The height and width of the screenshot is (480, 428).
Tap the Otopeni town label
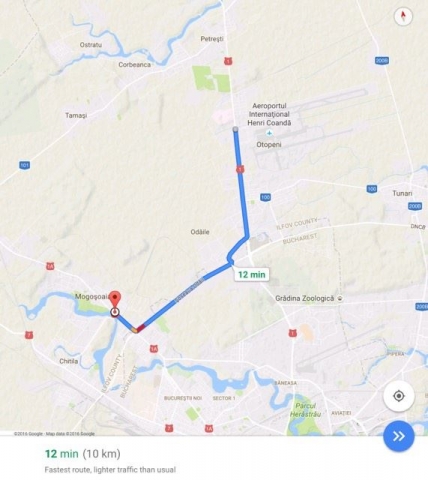tap(269, 145)
